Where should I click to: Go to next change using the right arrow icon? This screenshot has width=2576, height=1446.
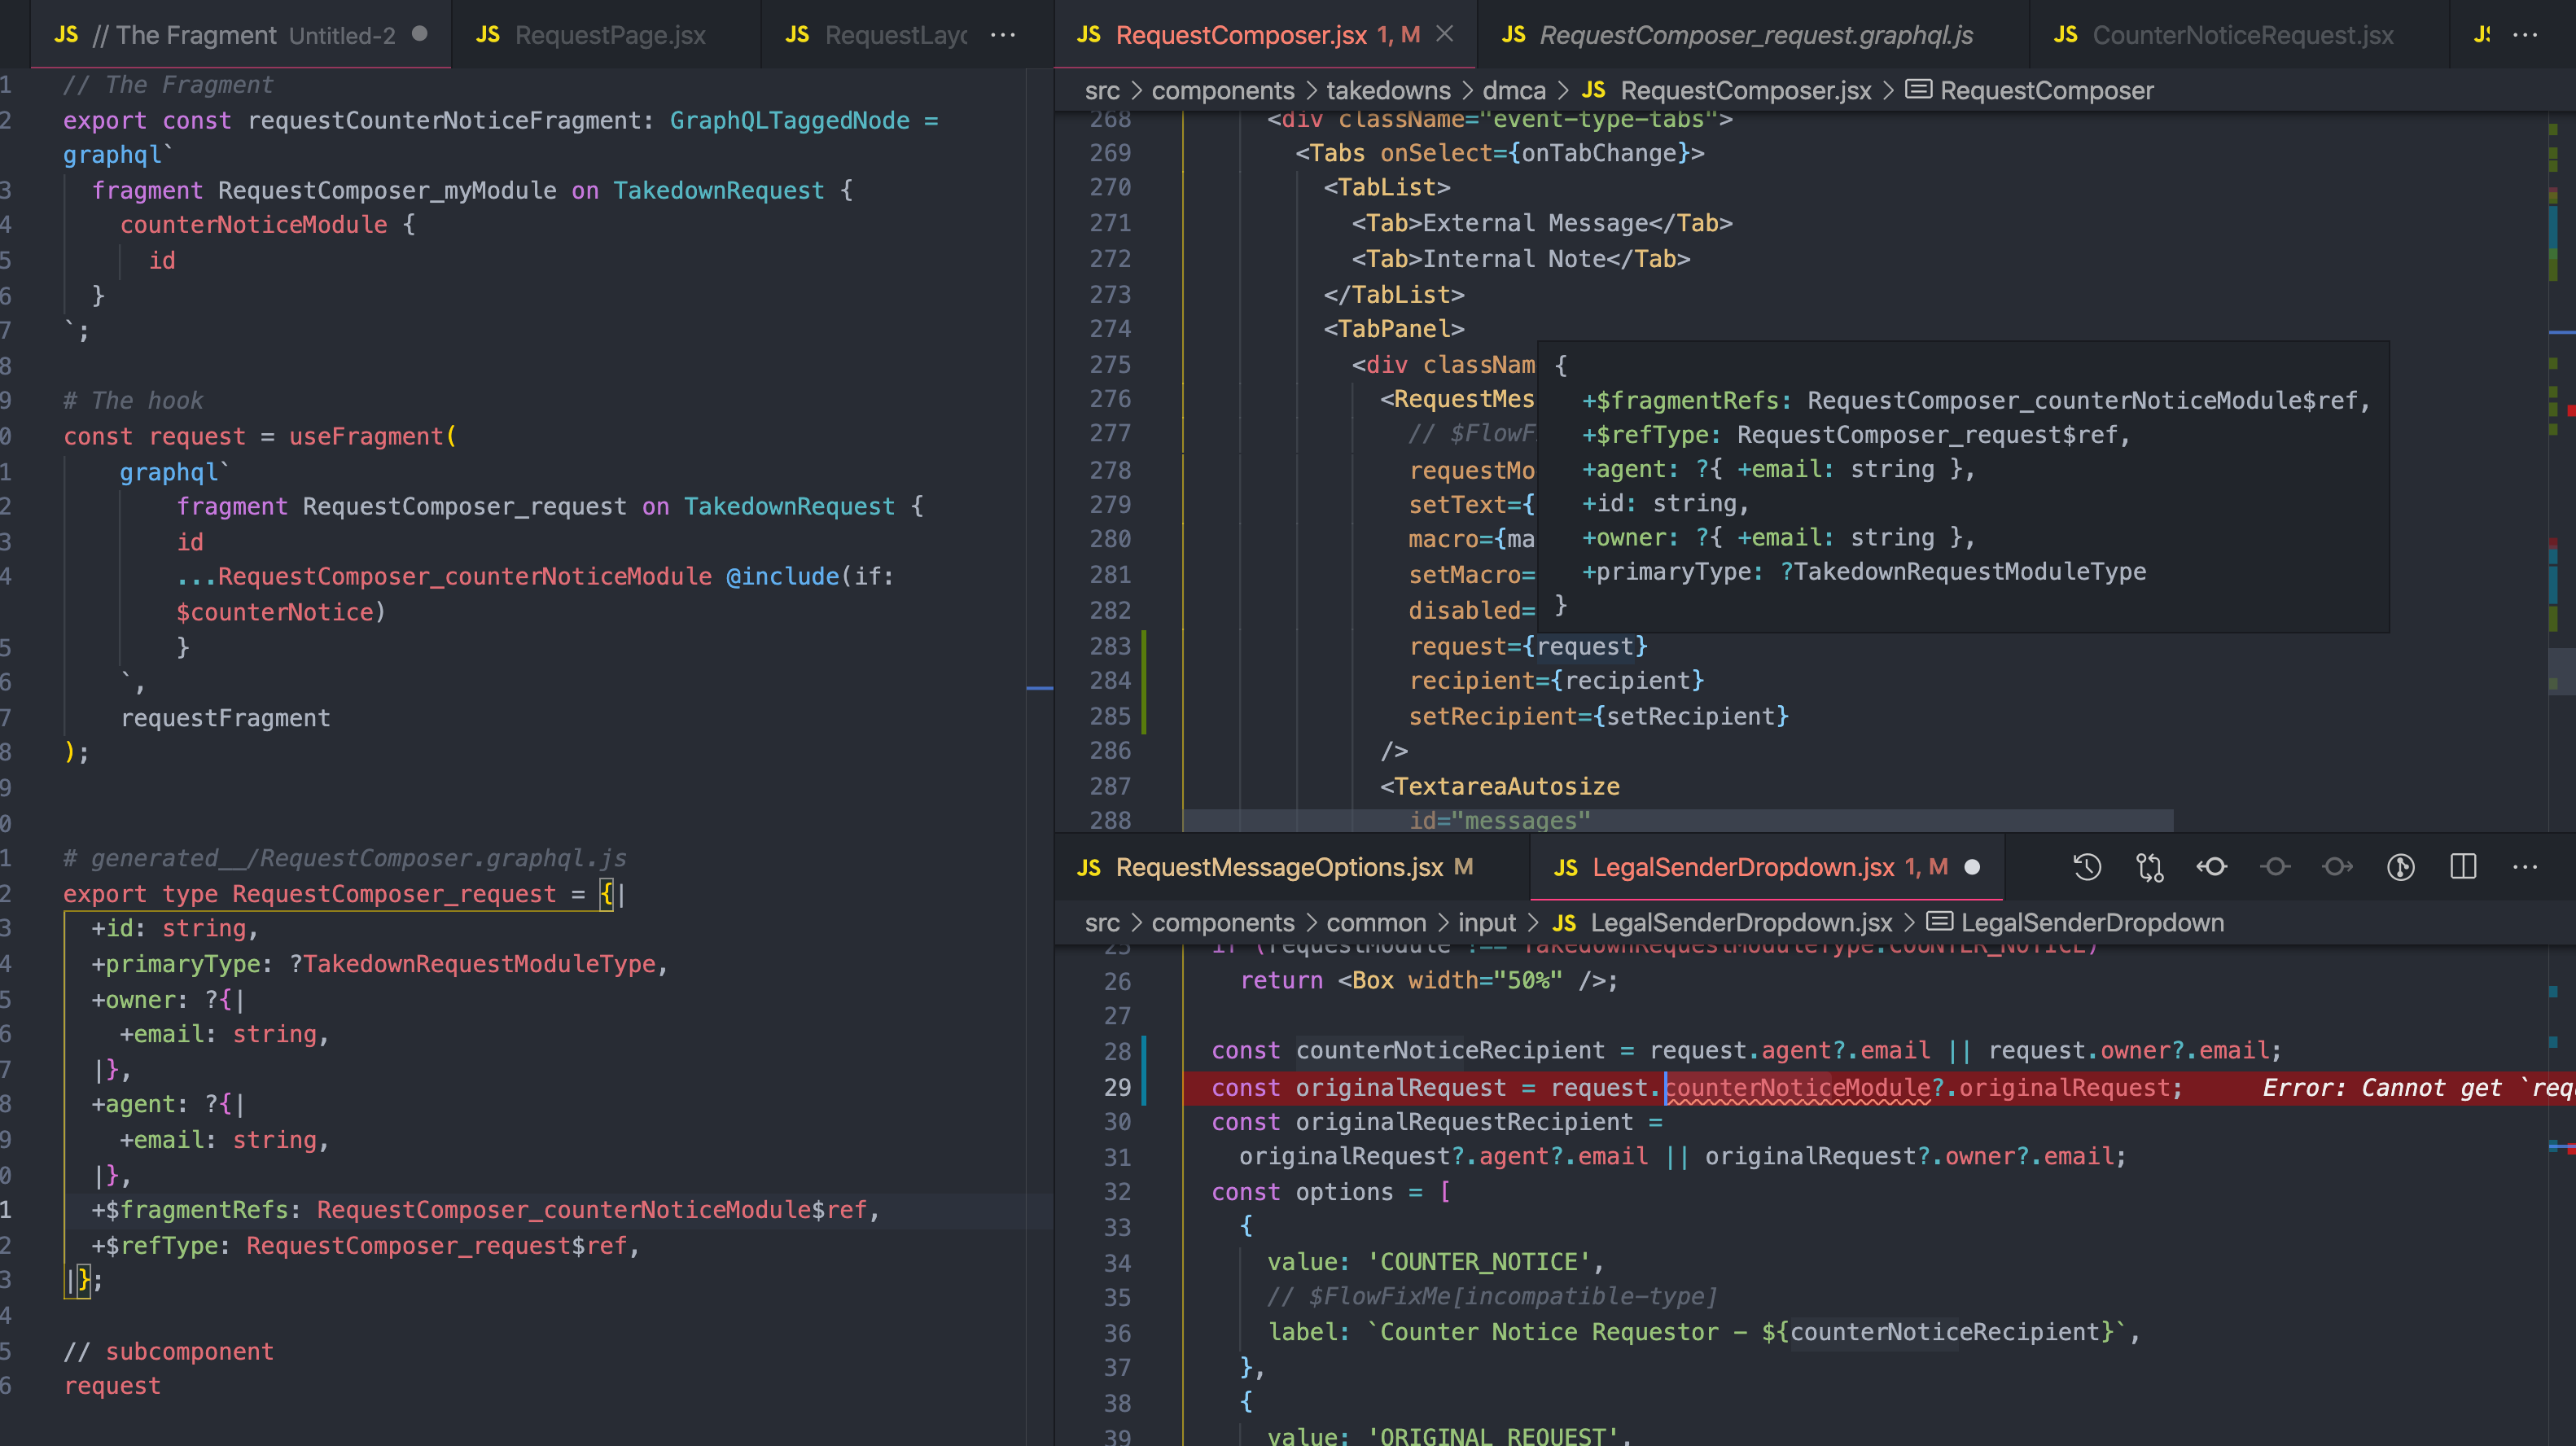(2338, 867)
